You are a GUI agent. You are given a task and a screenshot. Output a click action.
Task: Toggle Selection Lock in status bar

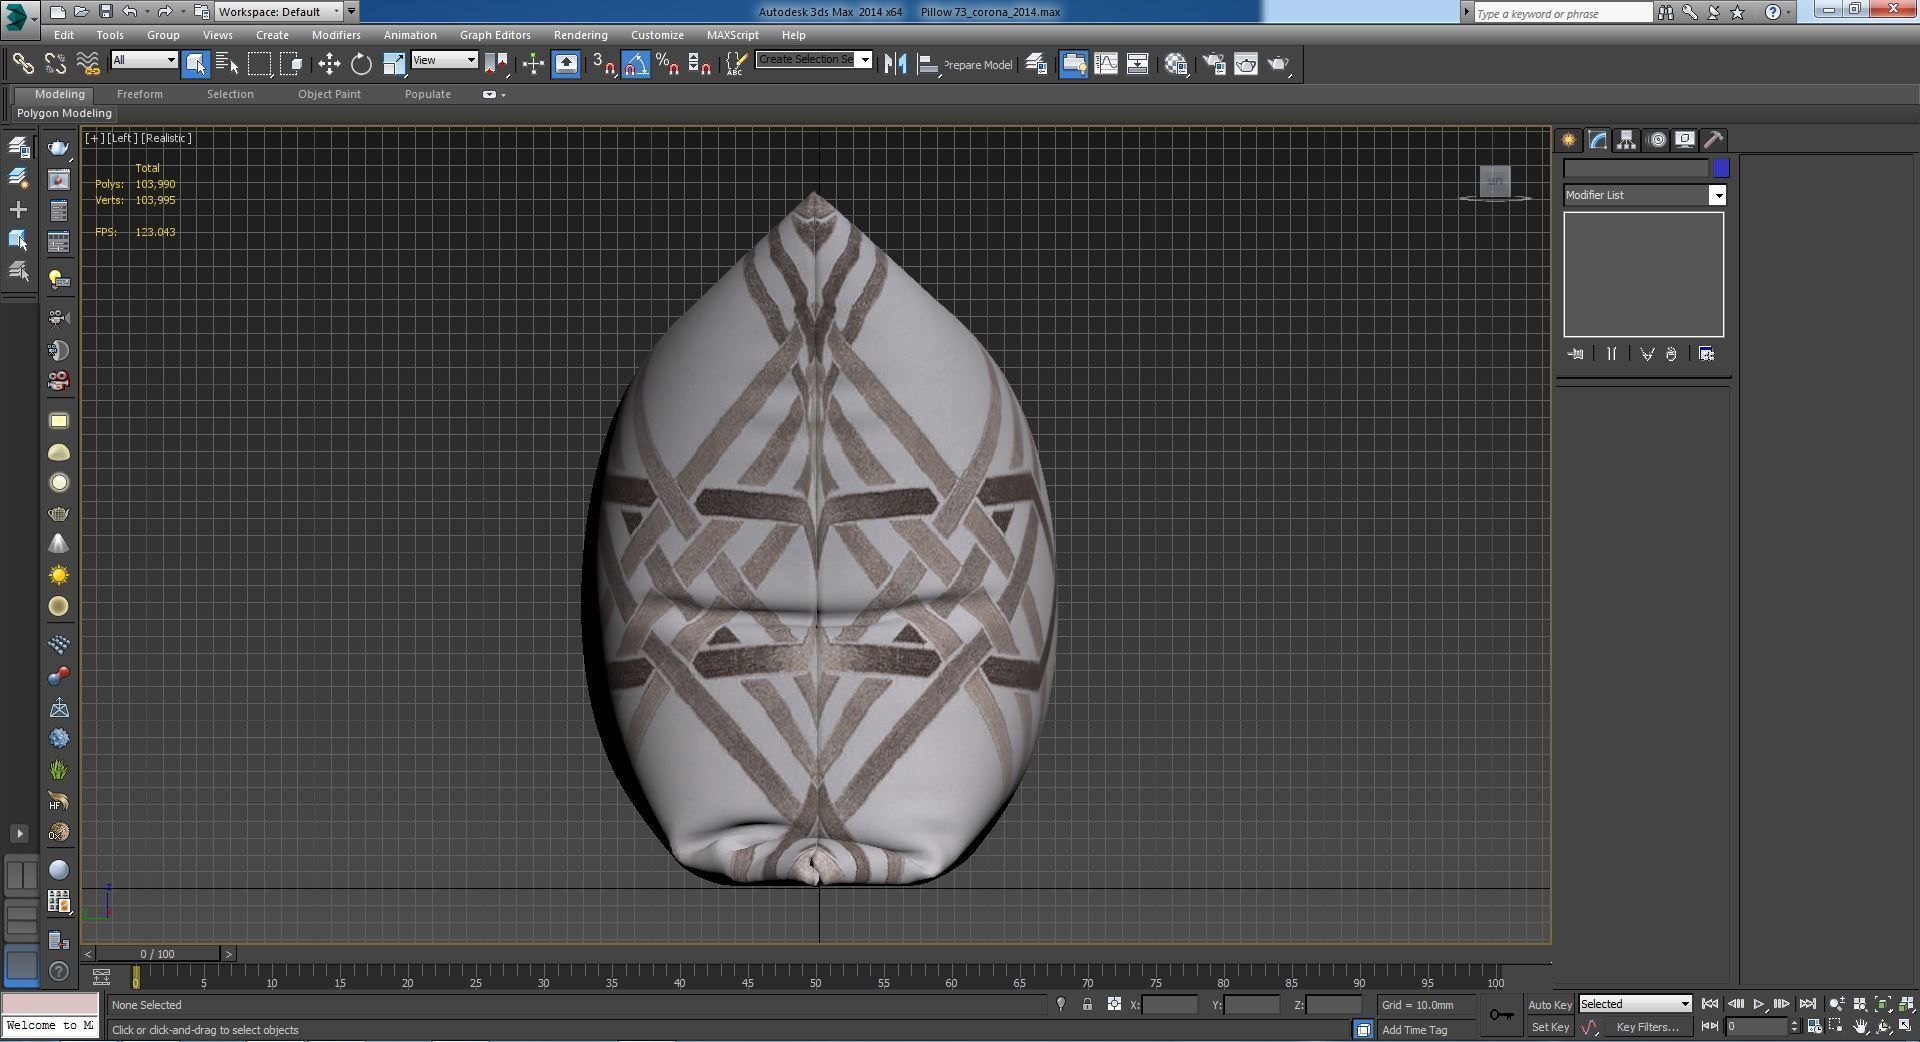pos(1087,1004)
